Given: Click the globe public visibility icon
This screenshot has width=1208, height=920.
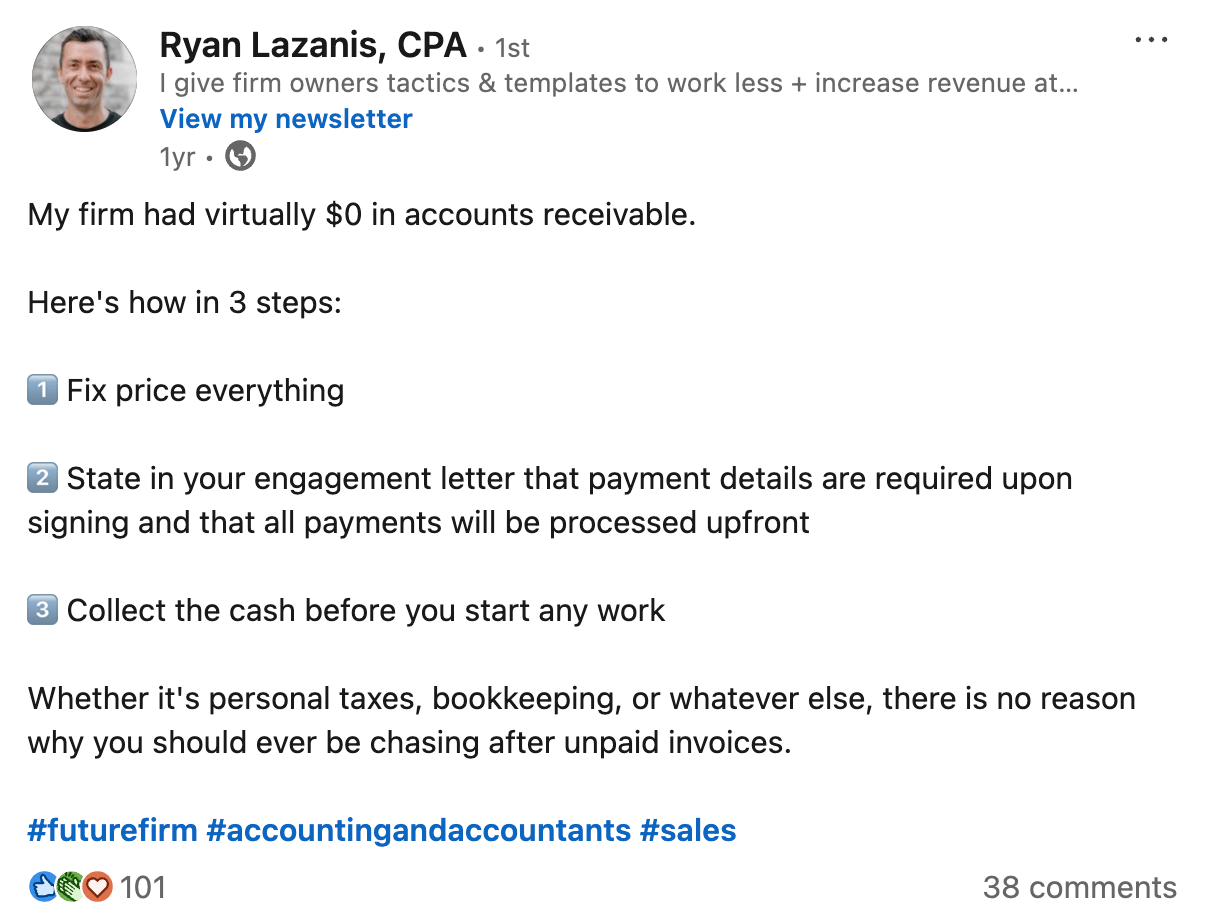Looking at the screenshot, I should 240,156.
